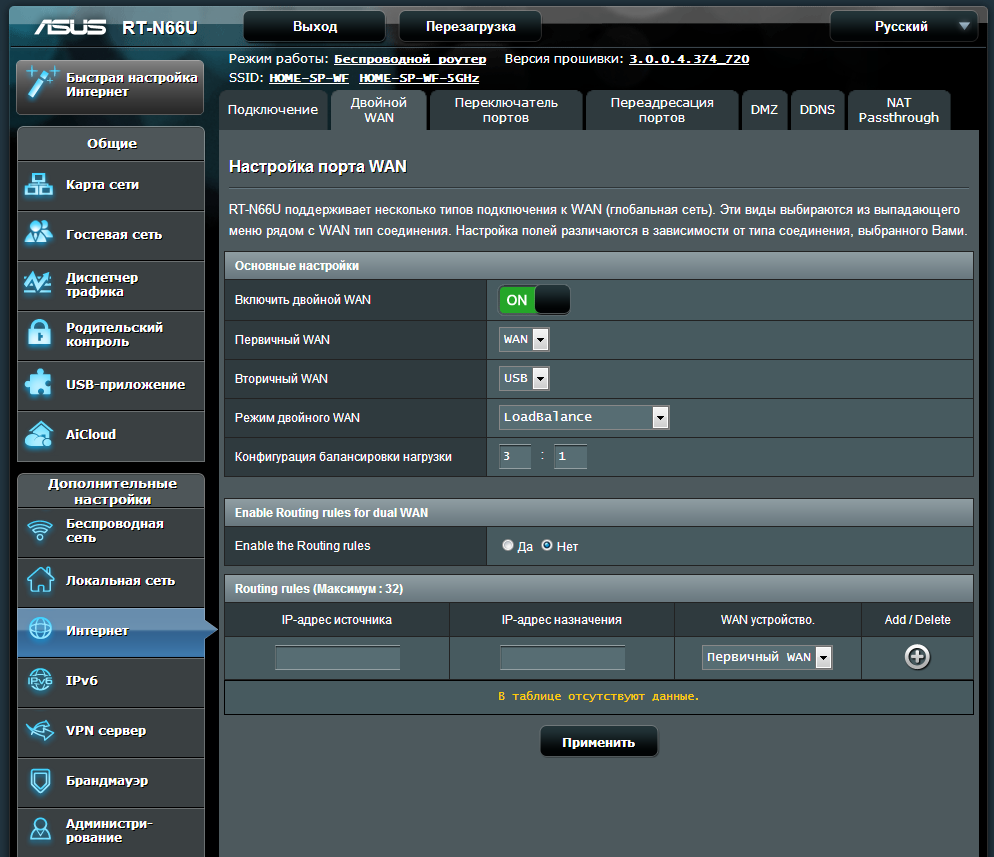Open the HOME-SP-WF-5GHz SSID link
Viewport: 994px width, 857px height.
[x=419, y=78]
